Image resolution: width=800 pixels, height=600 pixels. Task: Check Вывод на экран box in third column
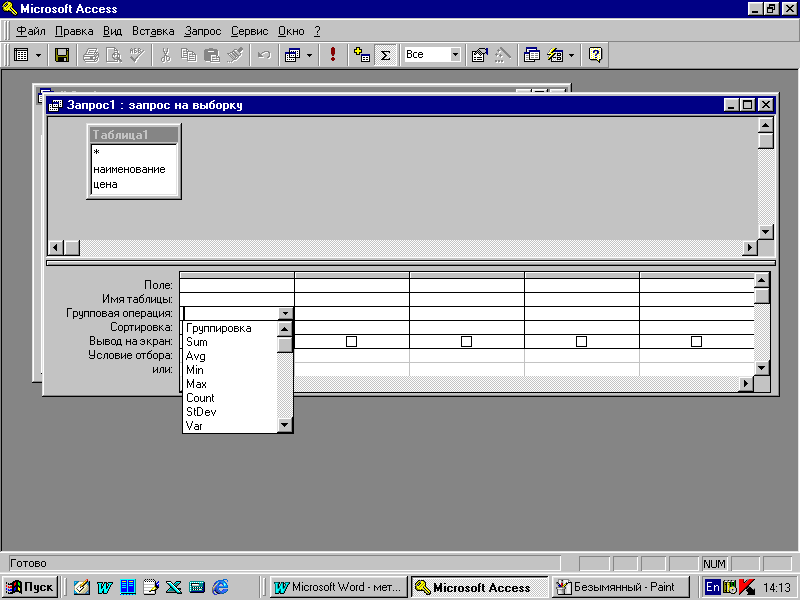click(466, 341)
